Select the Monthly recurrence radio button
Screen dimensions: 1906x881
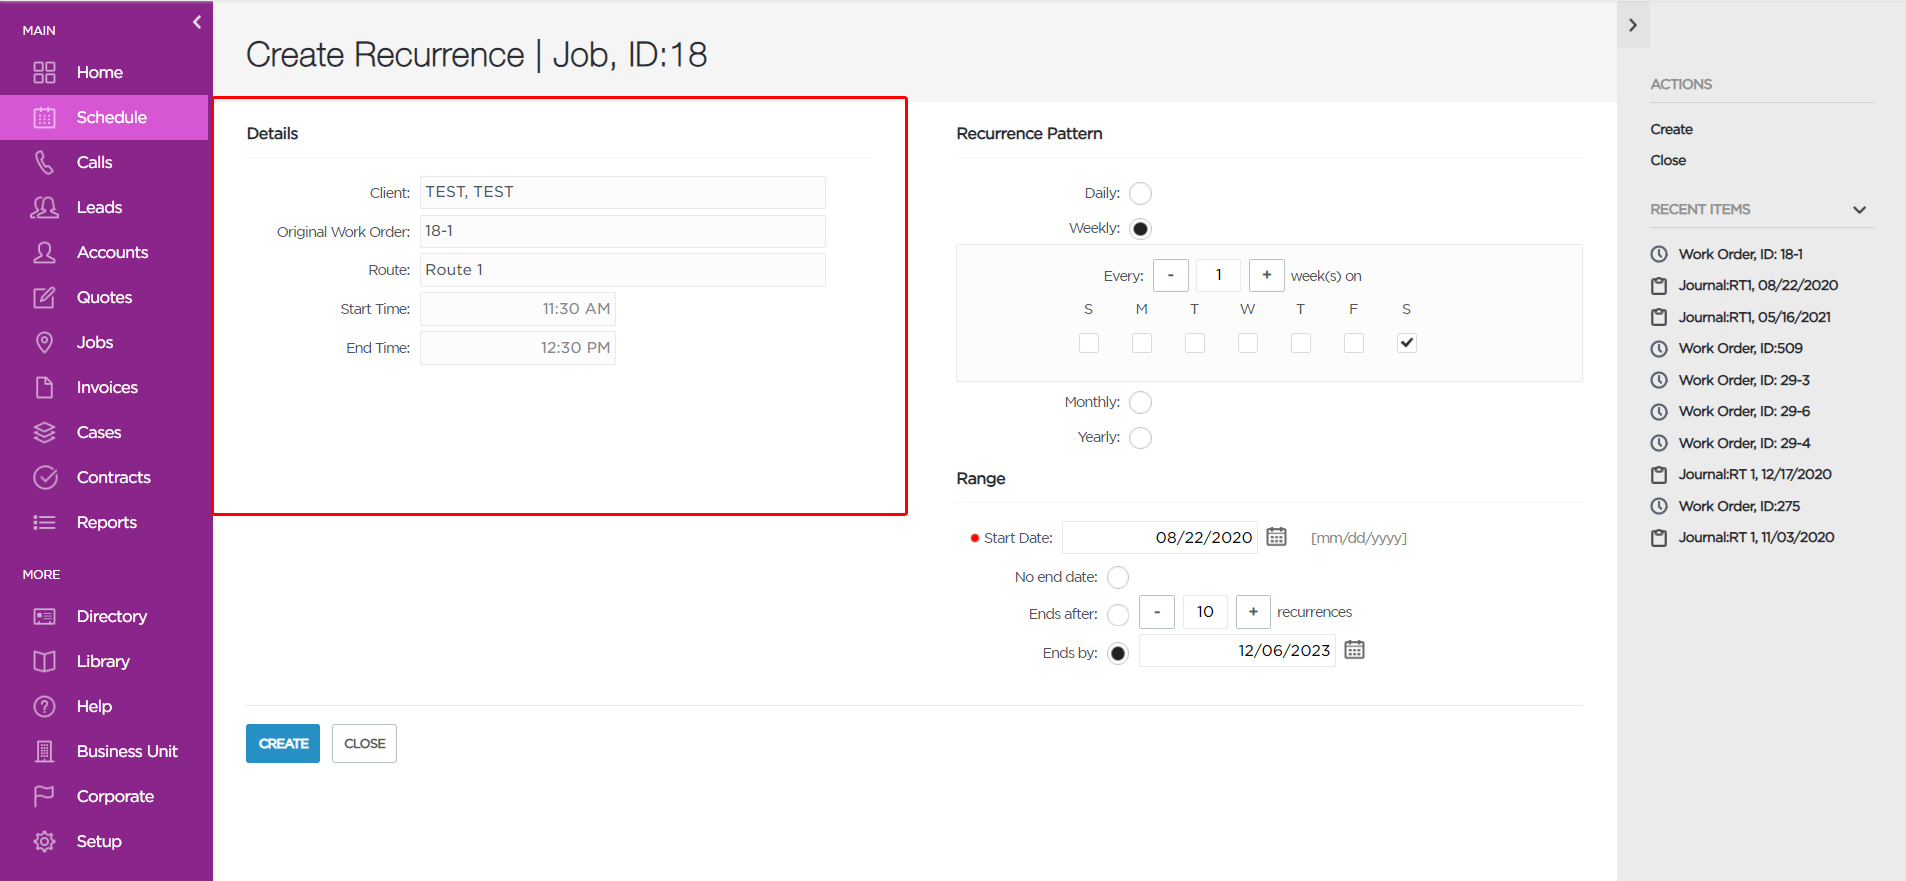point(1140,402)
